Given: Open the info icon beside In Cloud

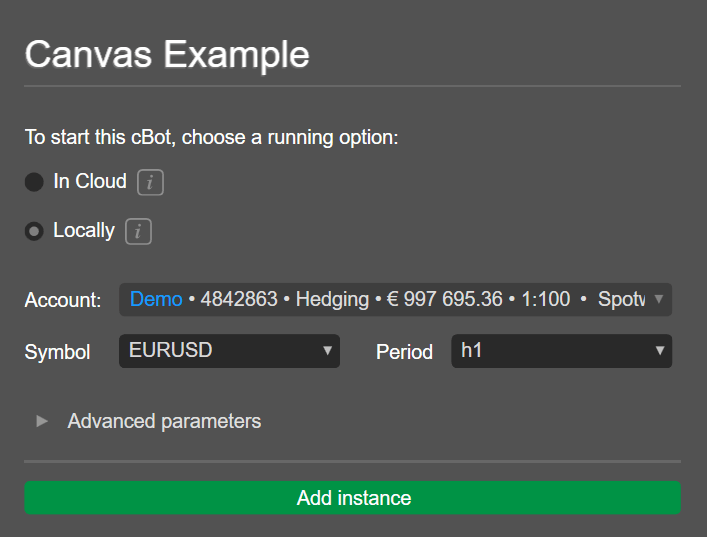Looking at the screenshot, I should coord(150,183).
